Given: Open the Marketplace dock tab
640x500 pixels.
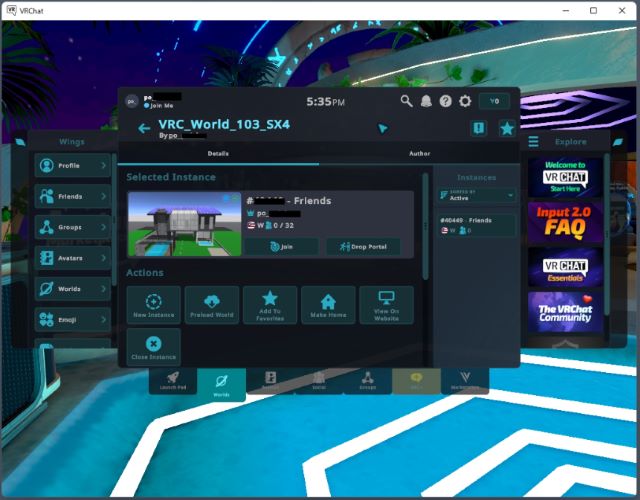Looking at the screenshot, I should (465, 381).
